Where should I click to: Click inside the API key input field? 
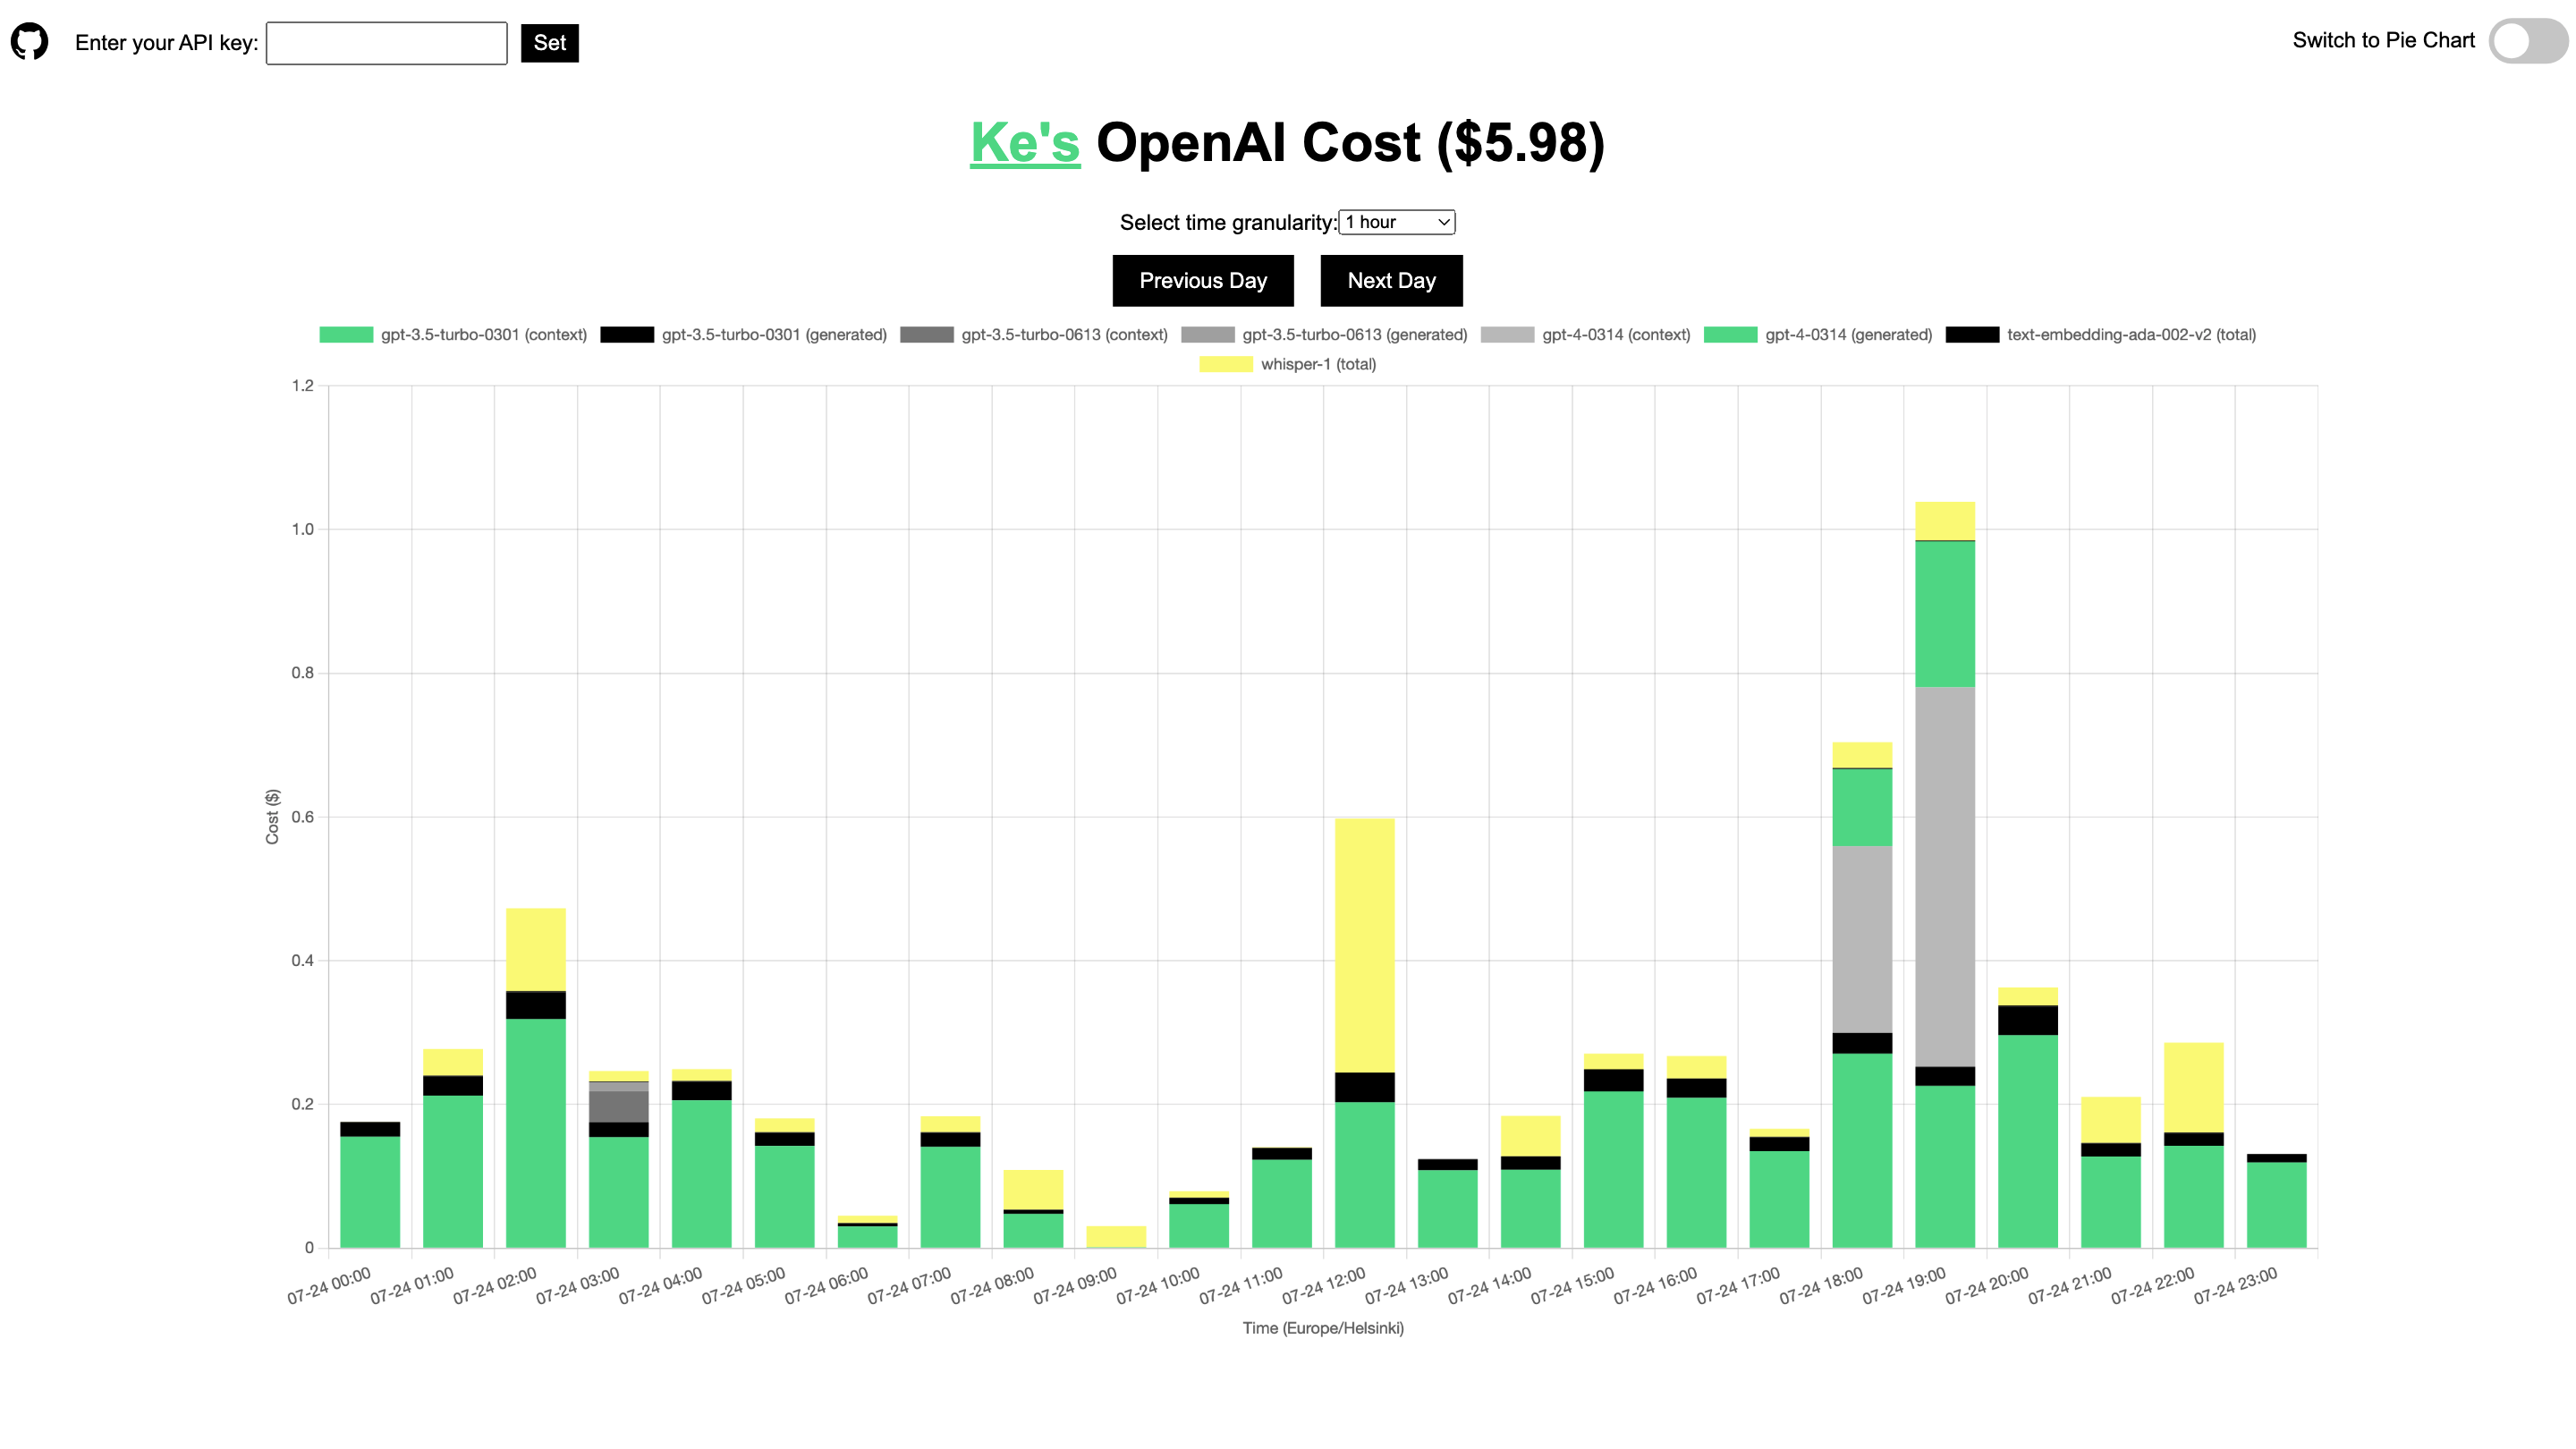(385, 43)
